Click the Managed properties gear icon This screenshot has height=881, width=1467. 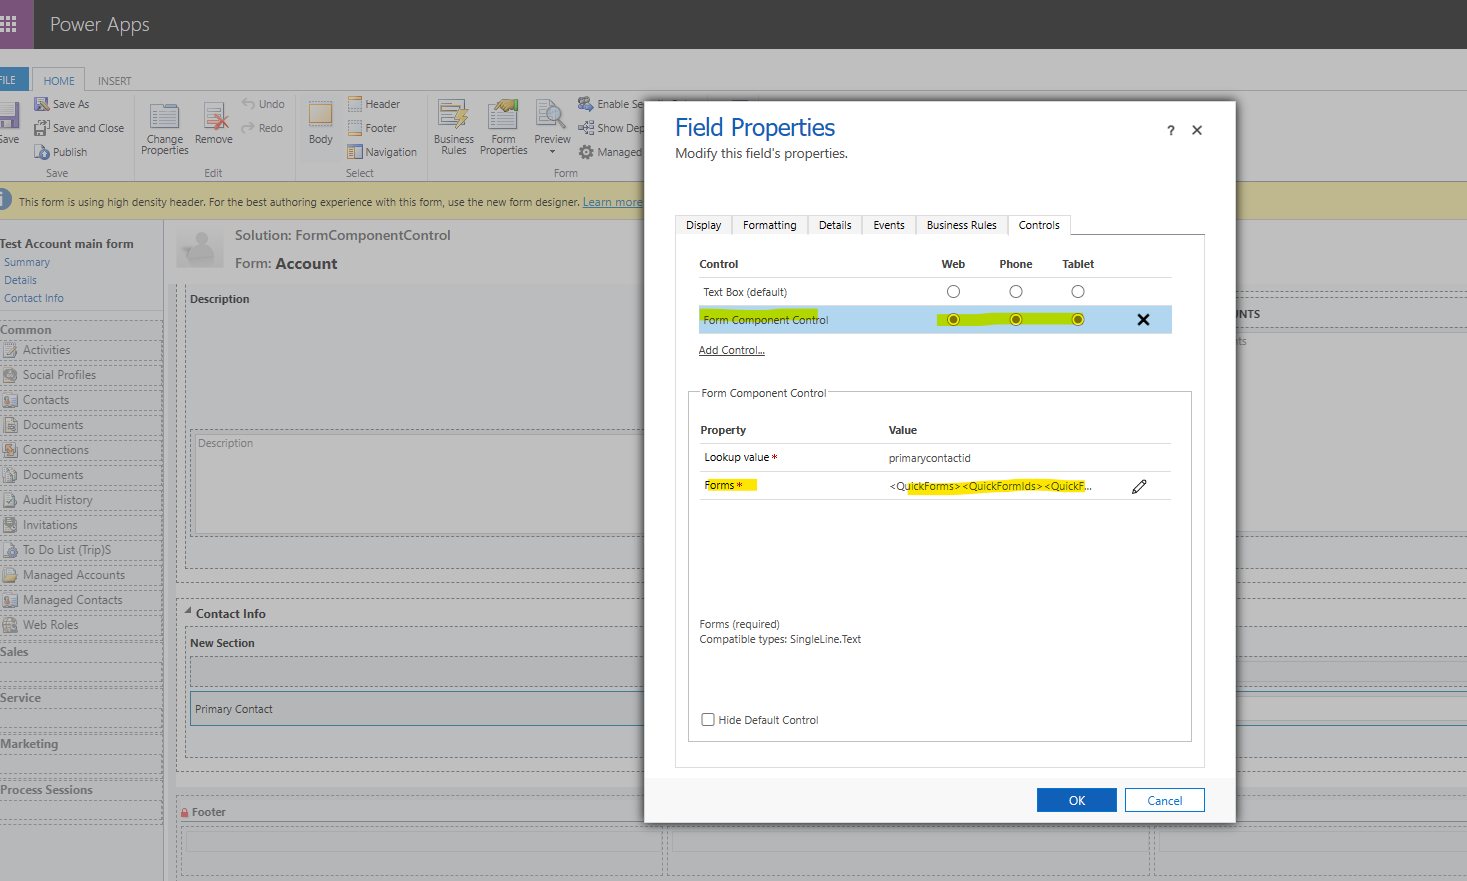pyautogui.click(x=586, y=152)
